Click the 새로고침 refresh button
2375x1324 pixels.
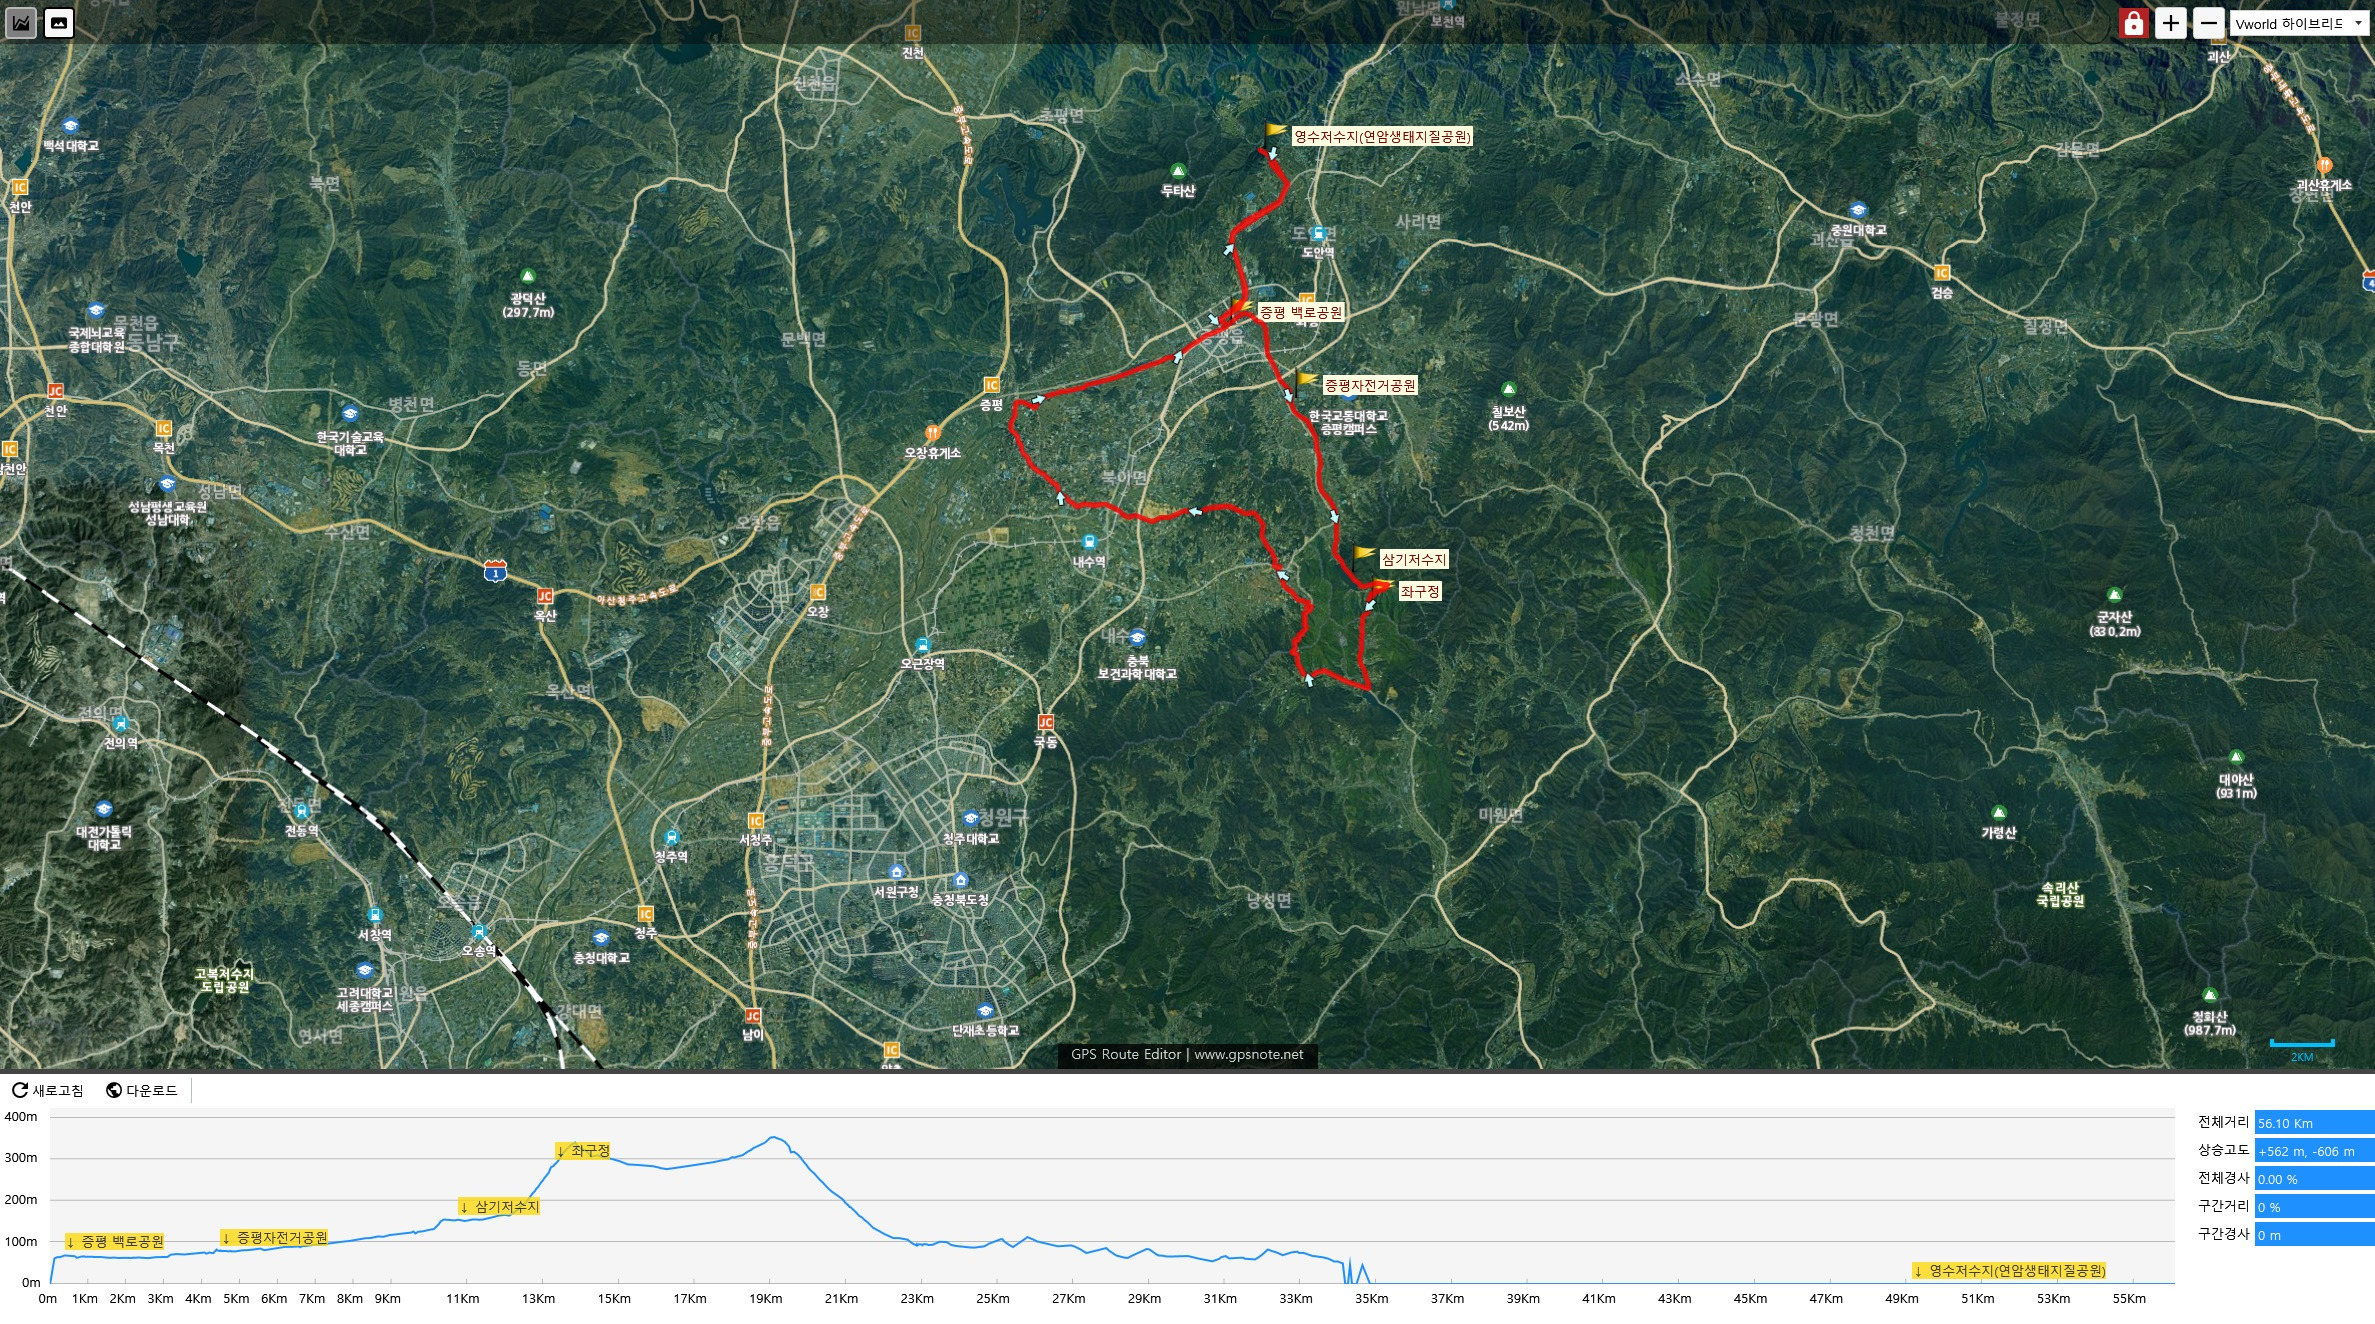pos(48,1090)
